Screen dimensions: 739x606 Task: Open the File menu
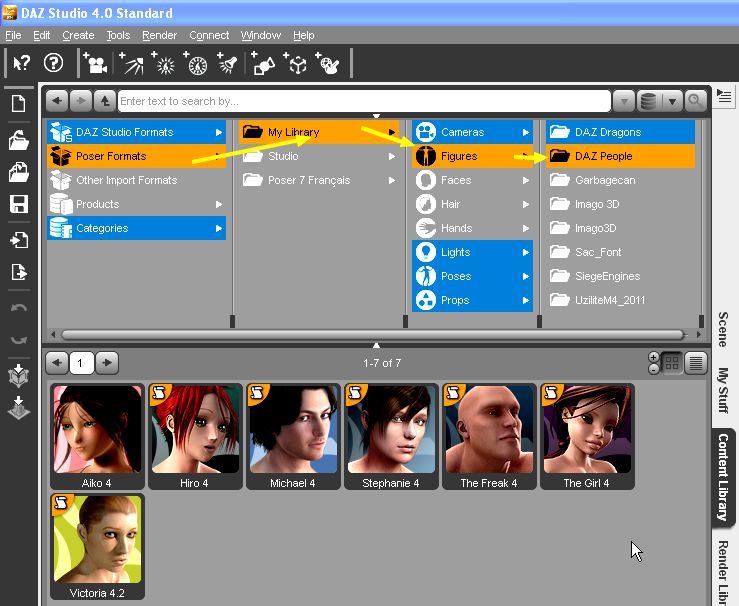click(x=13, y=35)
